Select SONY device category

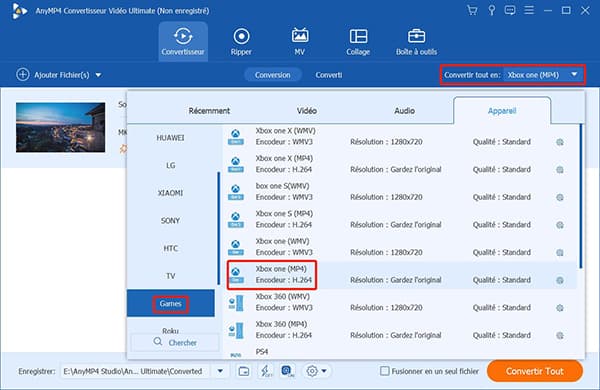170,220
